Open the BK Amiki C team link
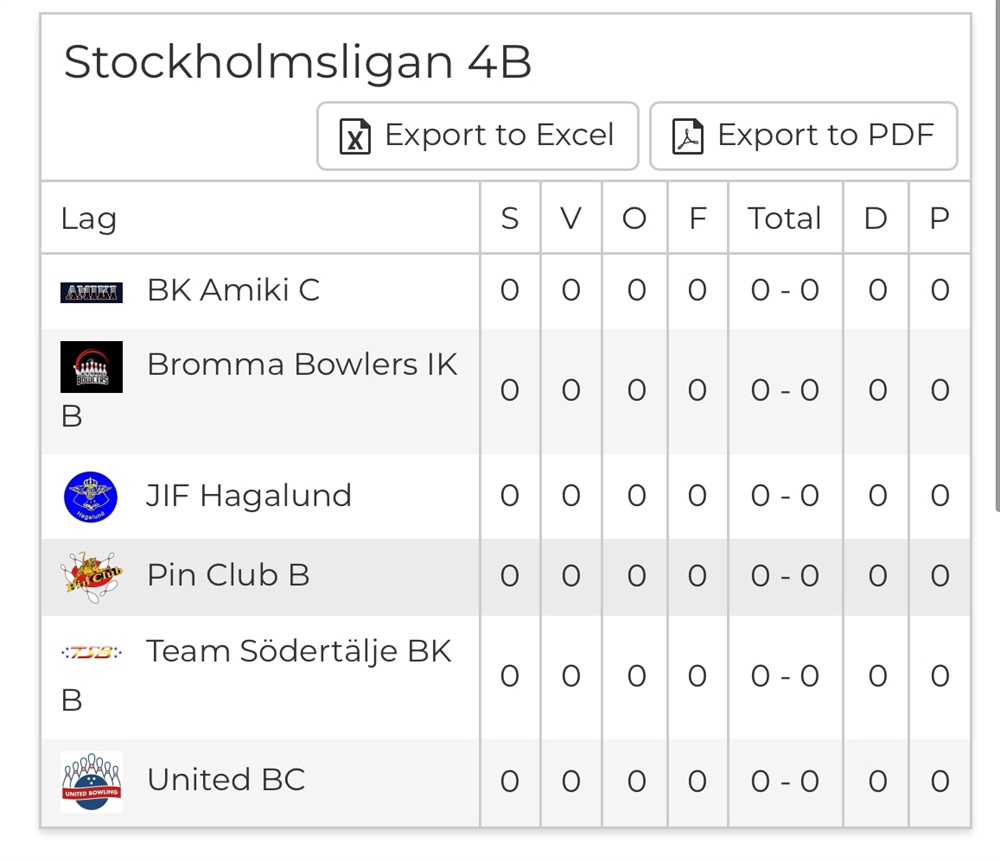 (233, 290)
